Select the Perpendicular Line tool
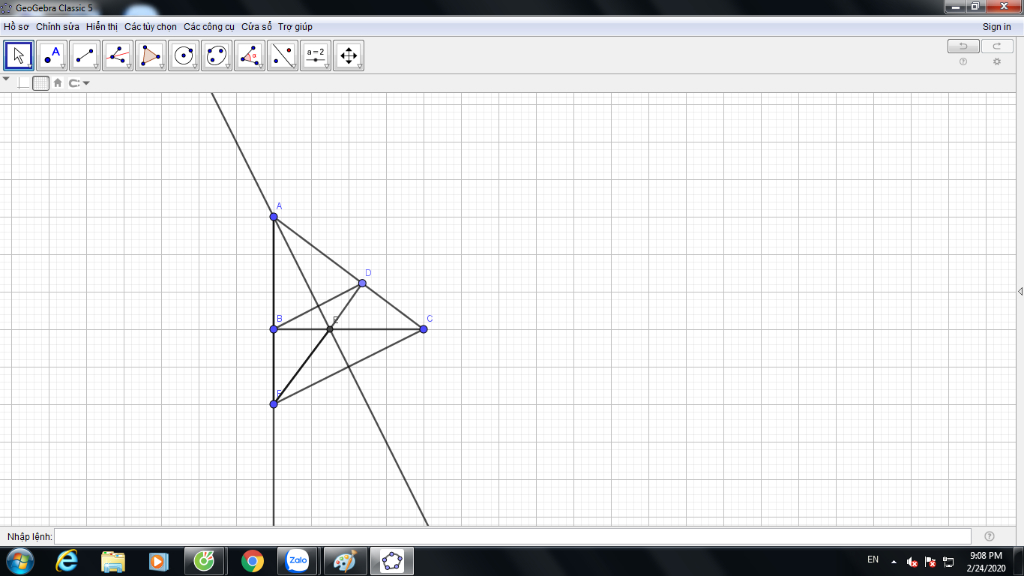Viewport: 1024px width, 576px height. point(118,56)
